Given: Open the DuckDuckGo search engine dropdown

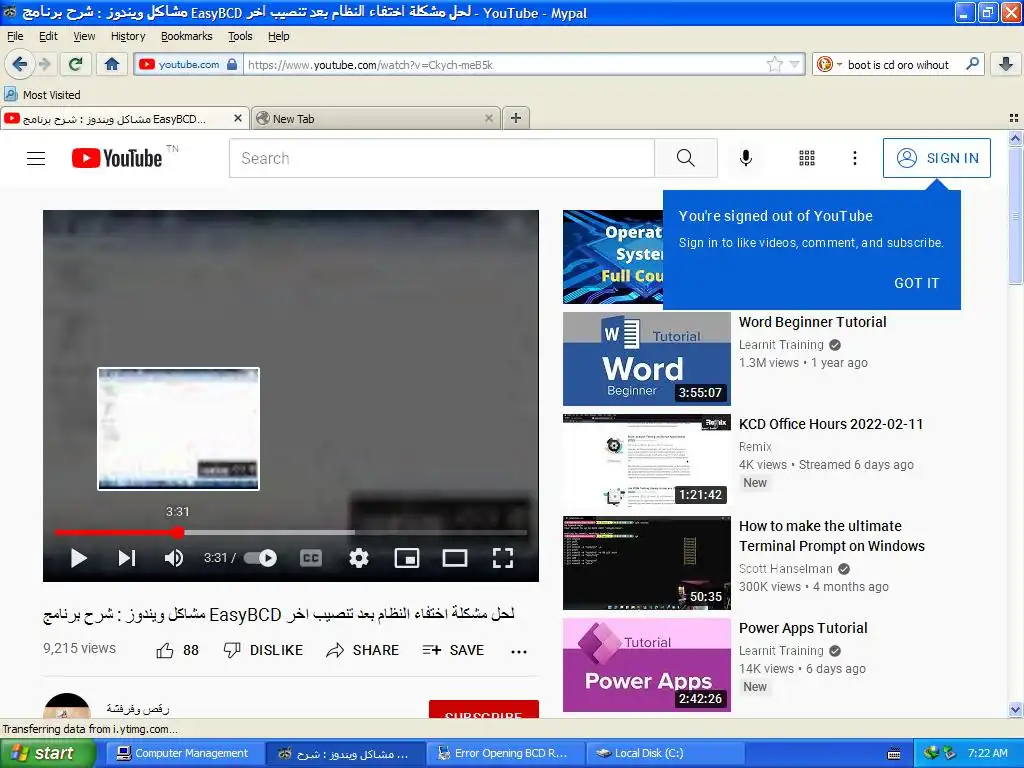Looking at the screenshot, I should (x=829, y=64).
